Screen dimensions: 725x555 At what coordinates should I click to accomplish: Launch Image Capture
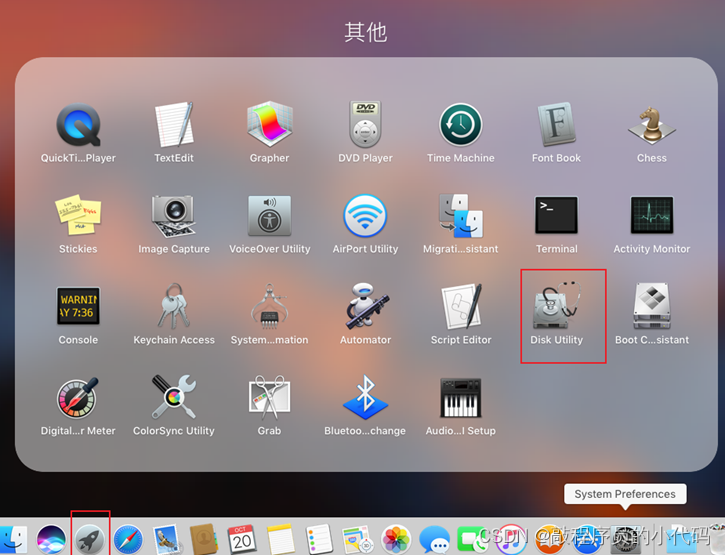coord(174,216)
